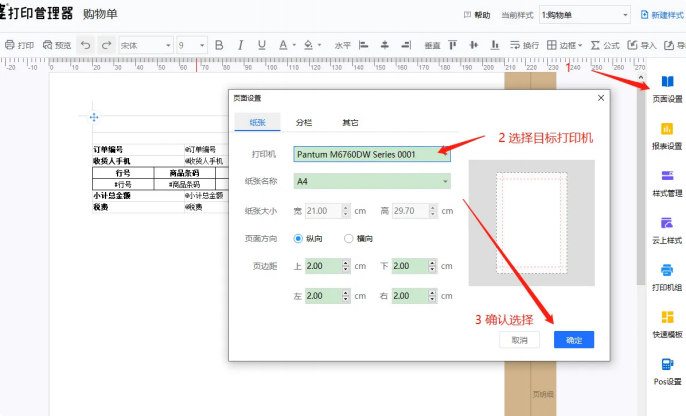Click the 确定 confirm button
Viewport: 686px width, 416px height.
coord(573,340)
